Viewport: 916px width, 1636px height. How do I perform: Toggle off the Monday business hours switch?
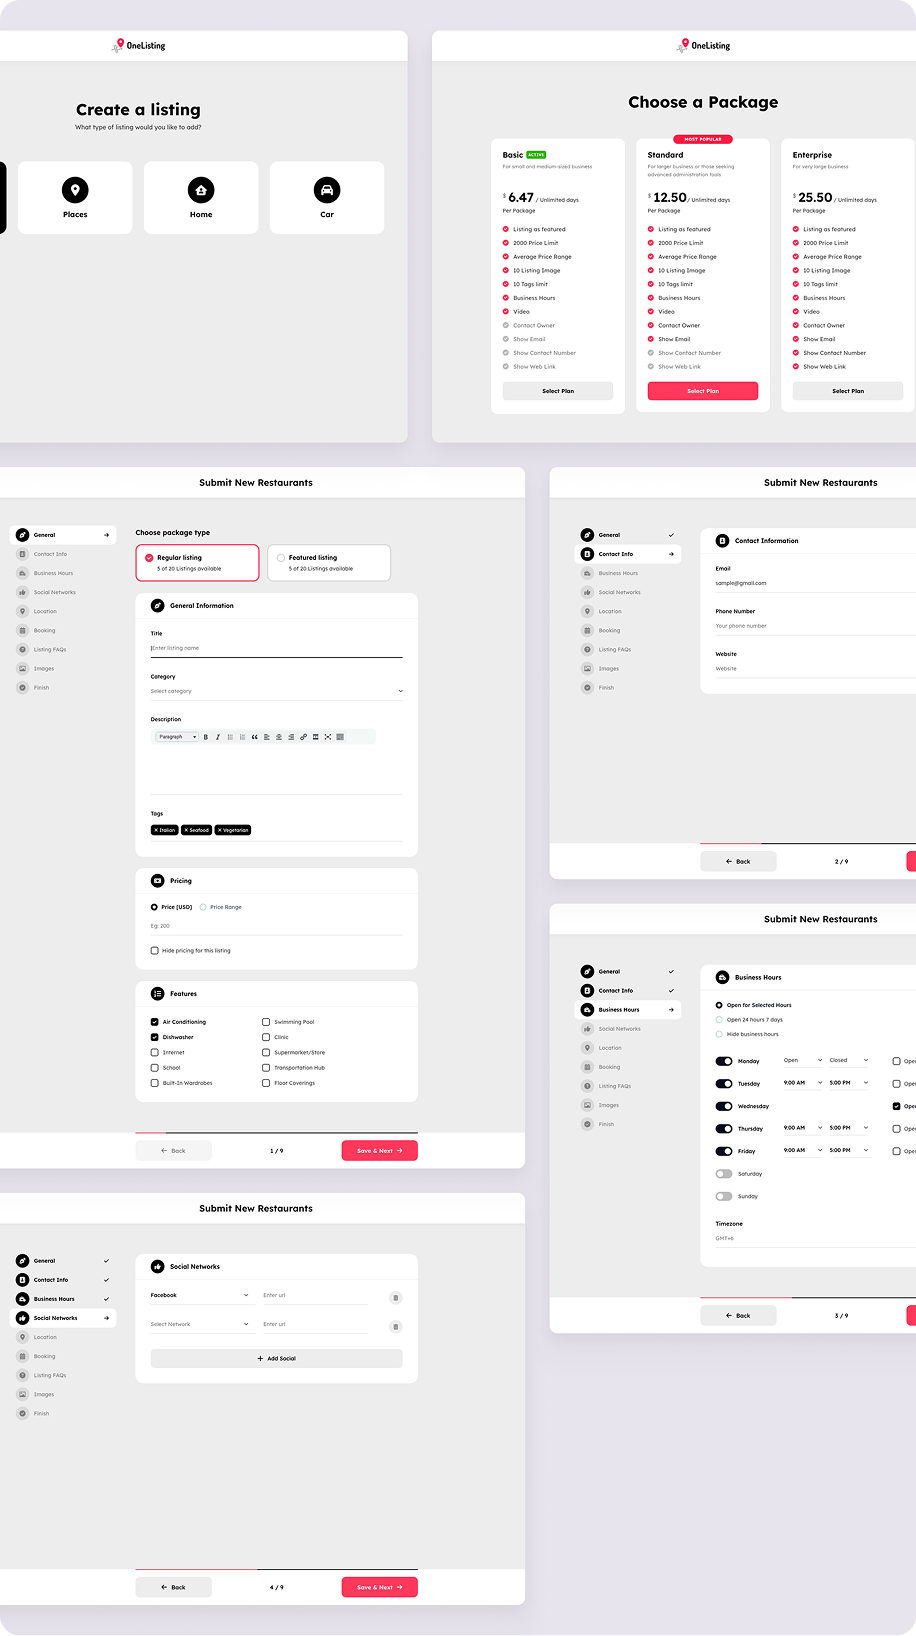point(724,1061)
